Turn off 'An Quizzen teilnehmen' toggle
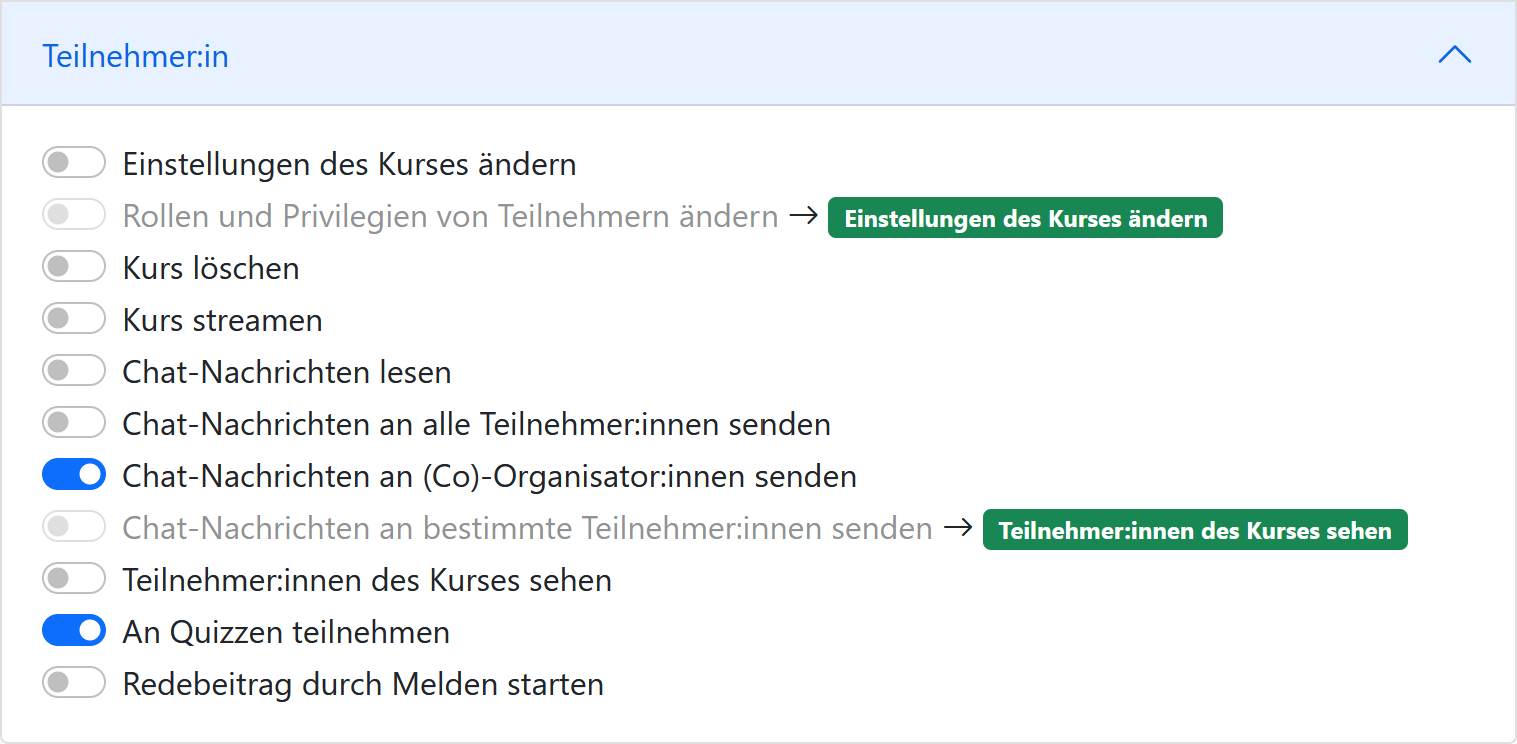The image size is (1517, 744). (x=74, y=631)
